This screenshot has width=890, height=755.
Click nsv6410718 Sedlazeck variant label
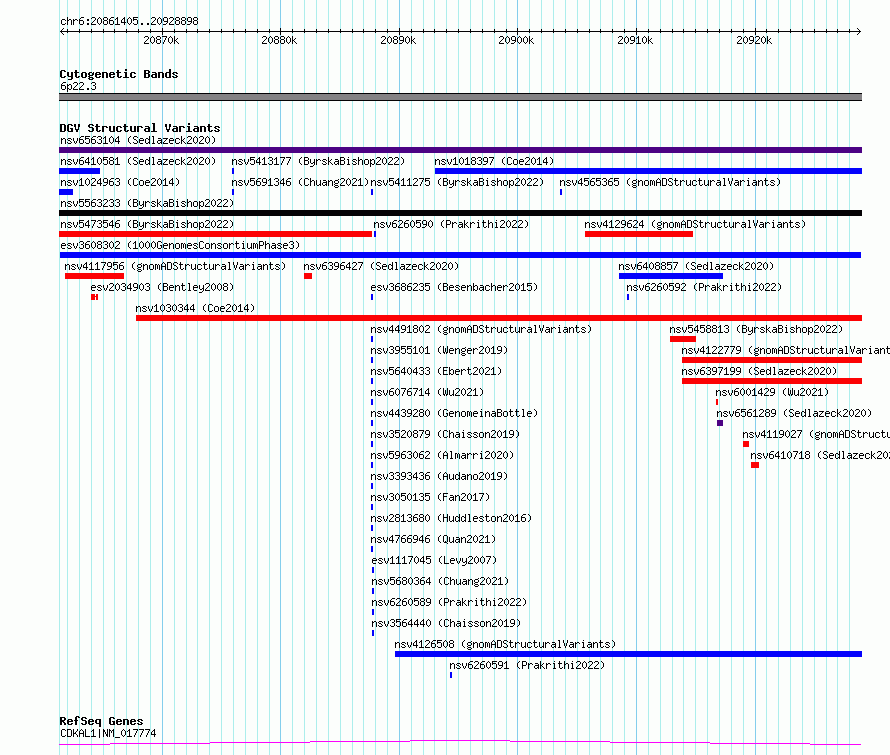820,455
